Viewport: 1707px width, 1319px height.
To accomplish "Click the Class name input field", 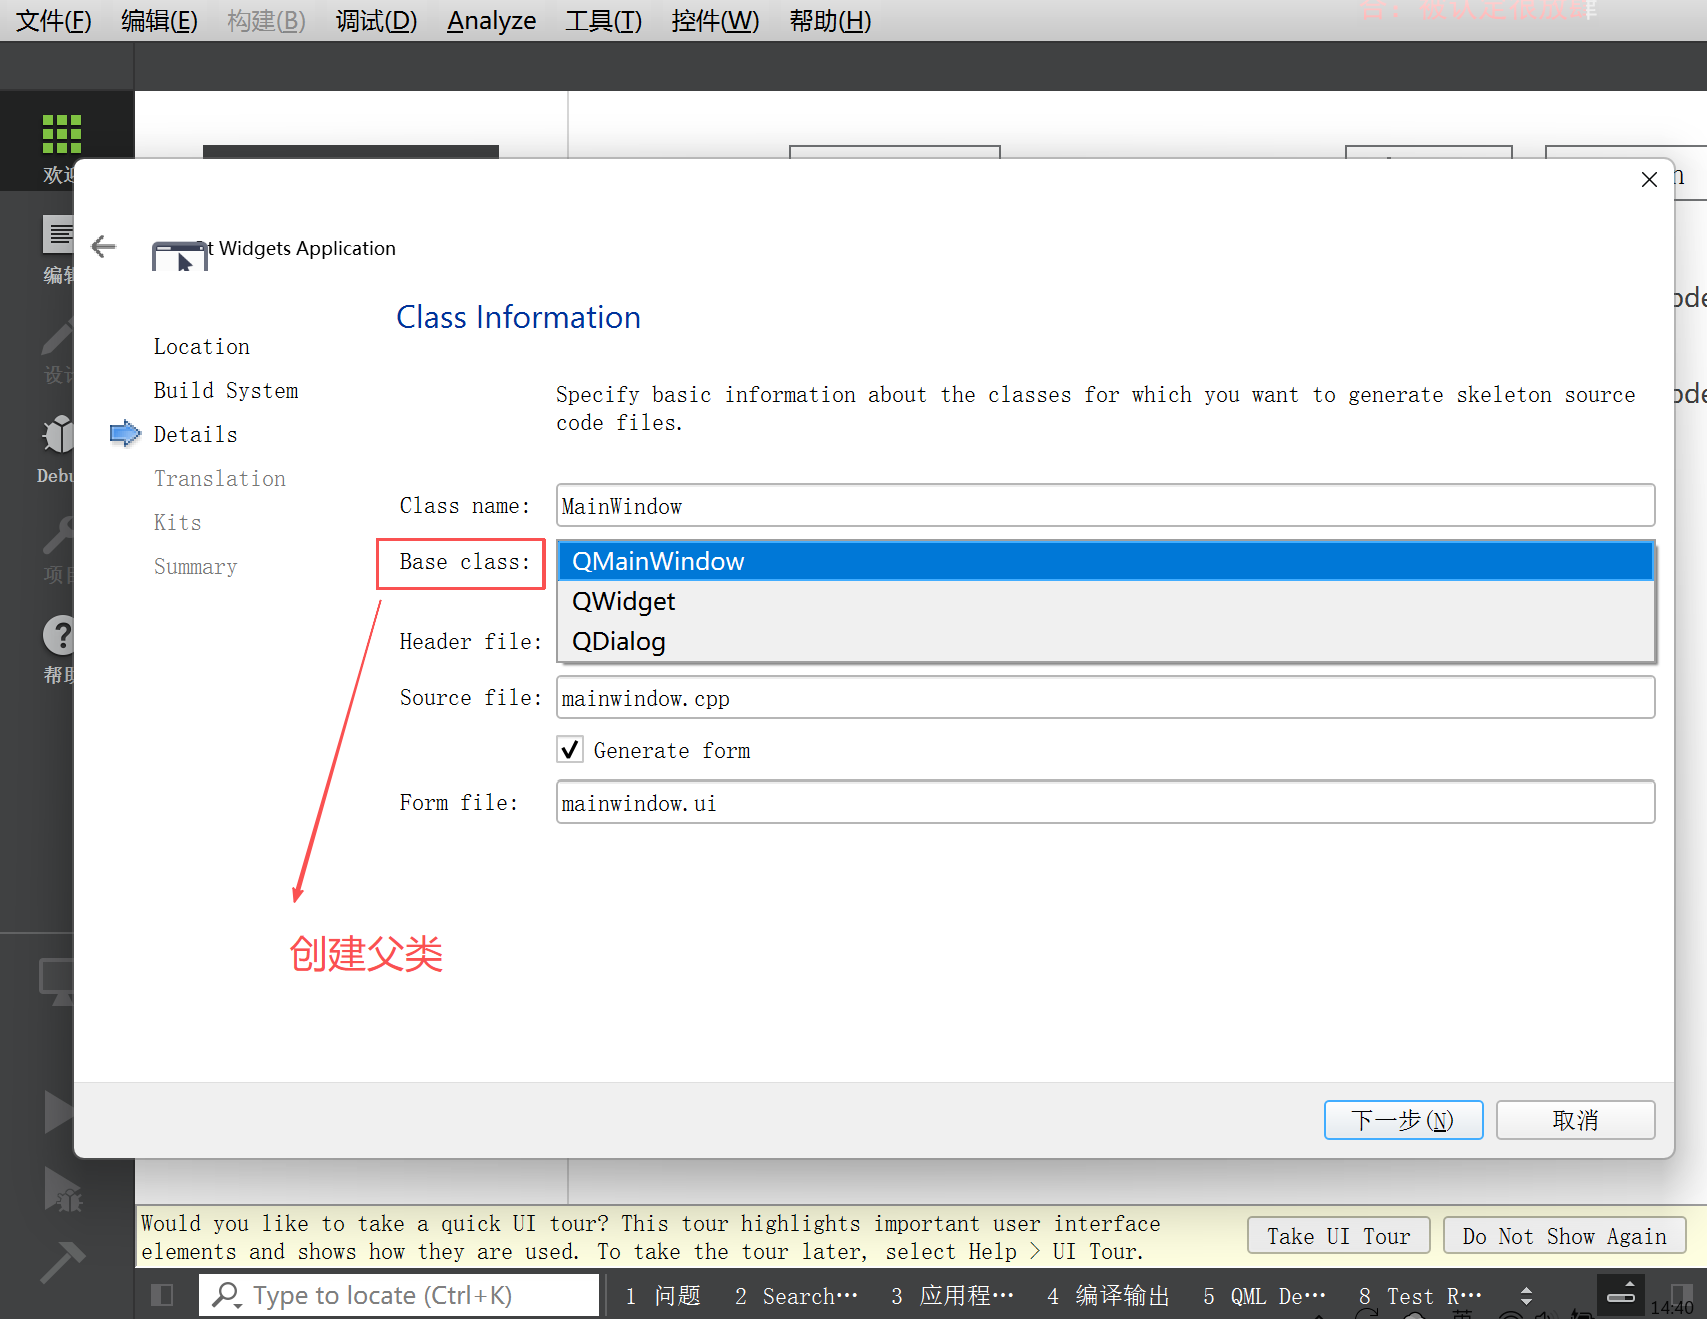I will pos(1105,505).
